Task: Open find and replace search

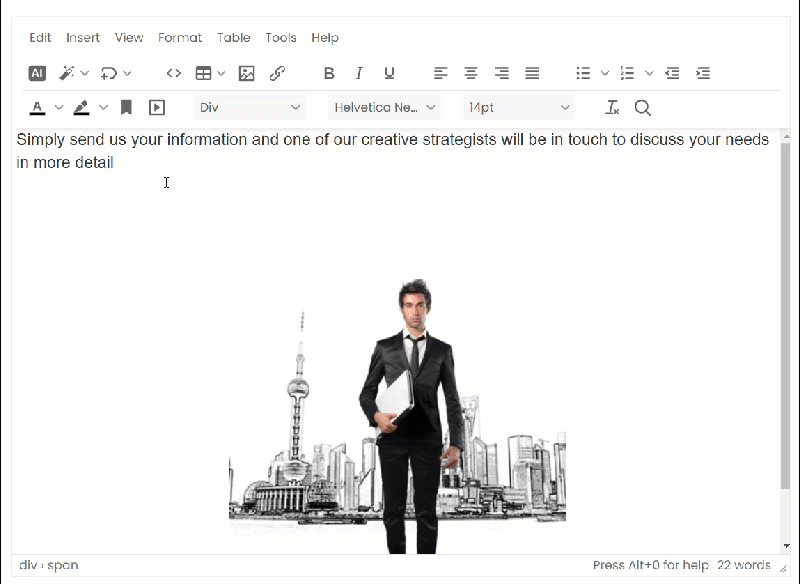Action: pyautogui.click(x=642, y=108)
